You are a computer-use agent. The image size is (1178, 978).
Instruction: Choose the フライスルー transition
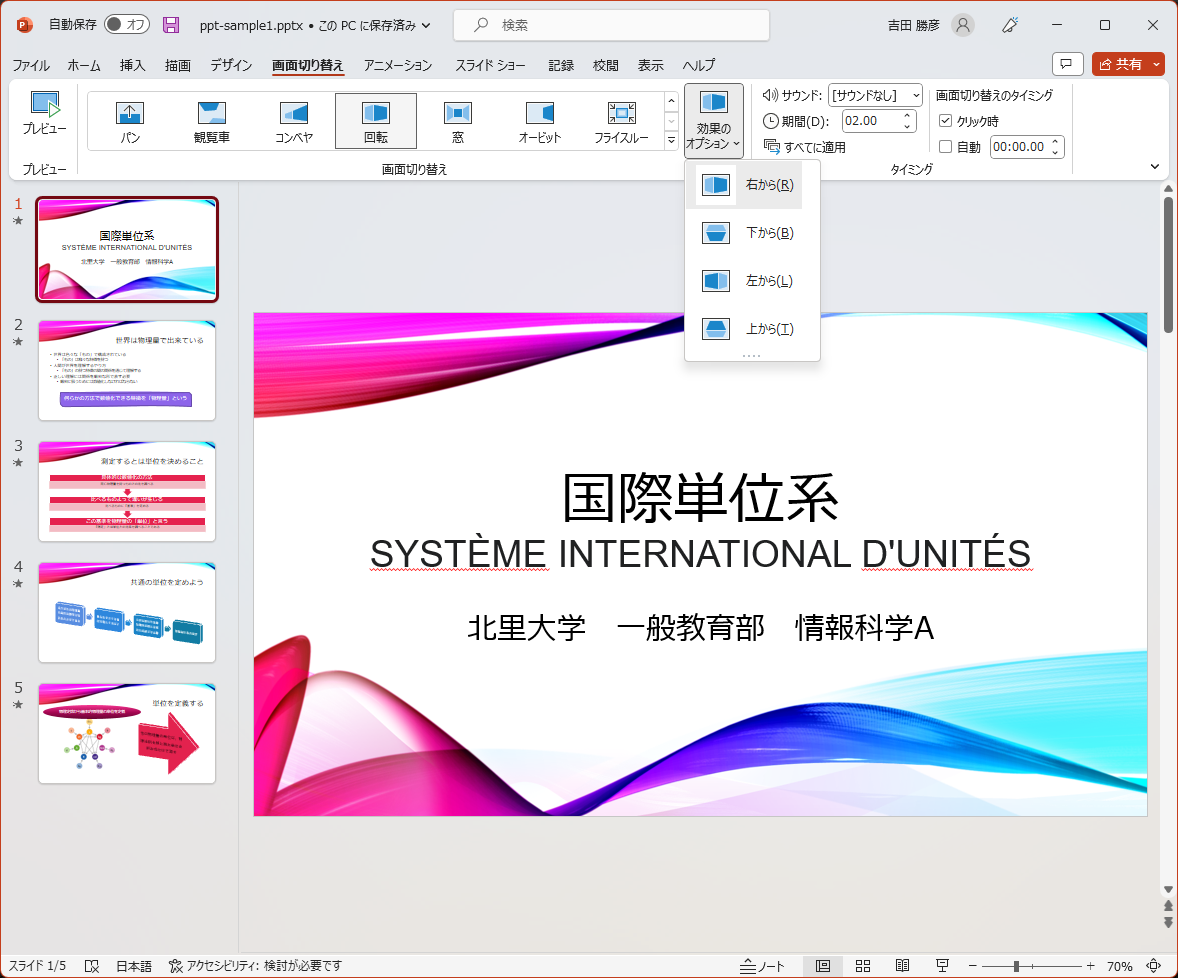point(622,120)
